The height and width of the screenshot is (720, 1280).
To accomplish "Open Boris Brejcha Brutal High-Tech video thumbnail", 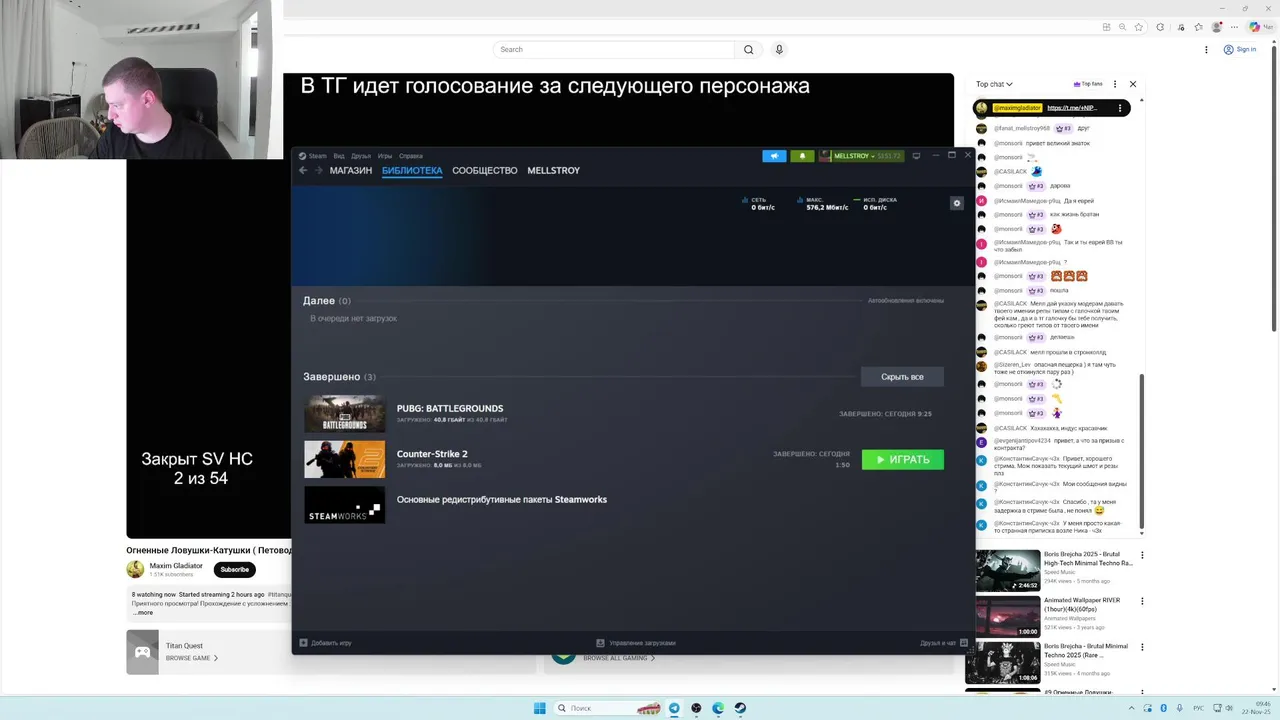I will (x=1008, y=570).
